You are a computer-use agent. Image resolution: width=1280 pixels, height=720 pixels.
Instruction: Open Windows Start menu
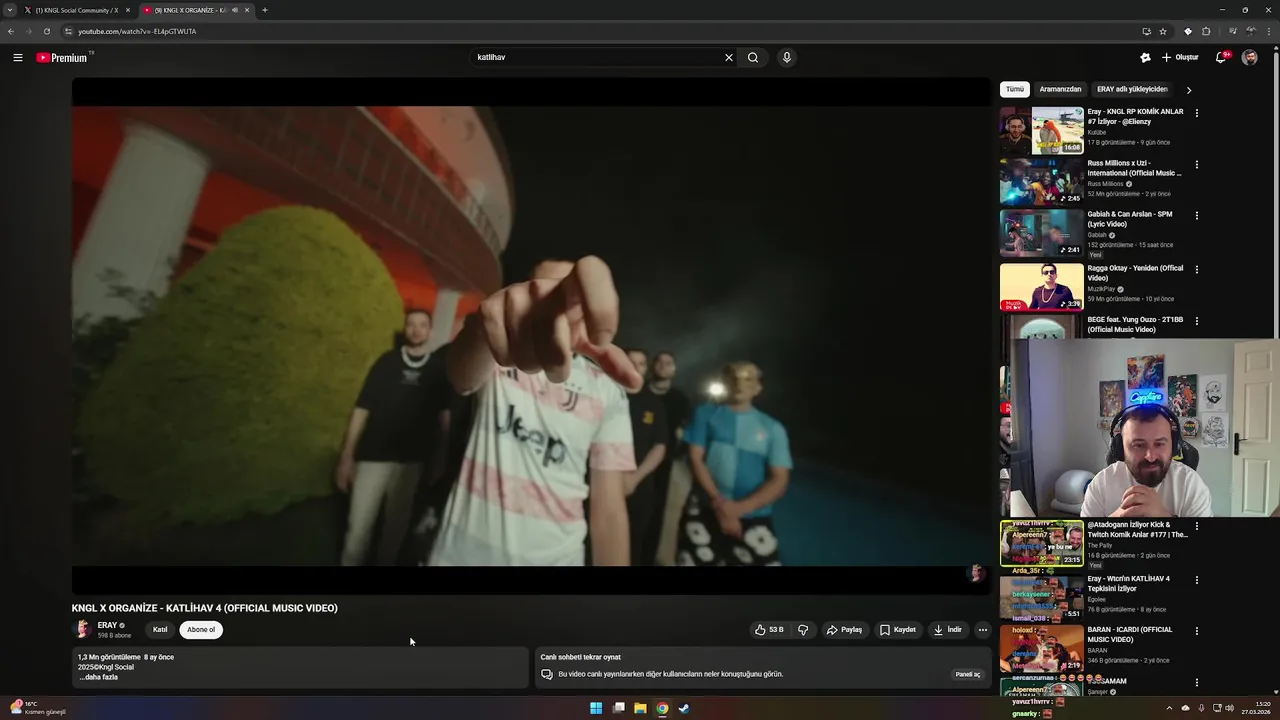[596, 708]
